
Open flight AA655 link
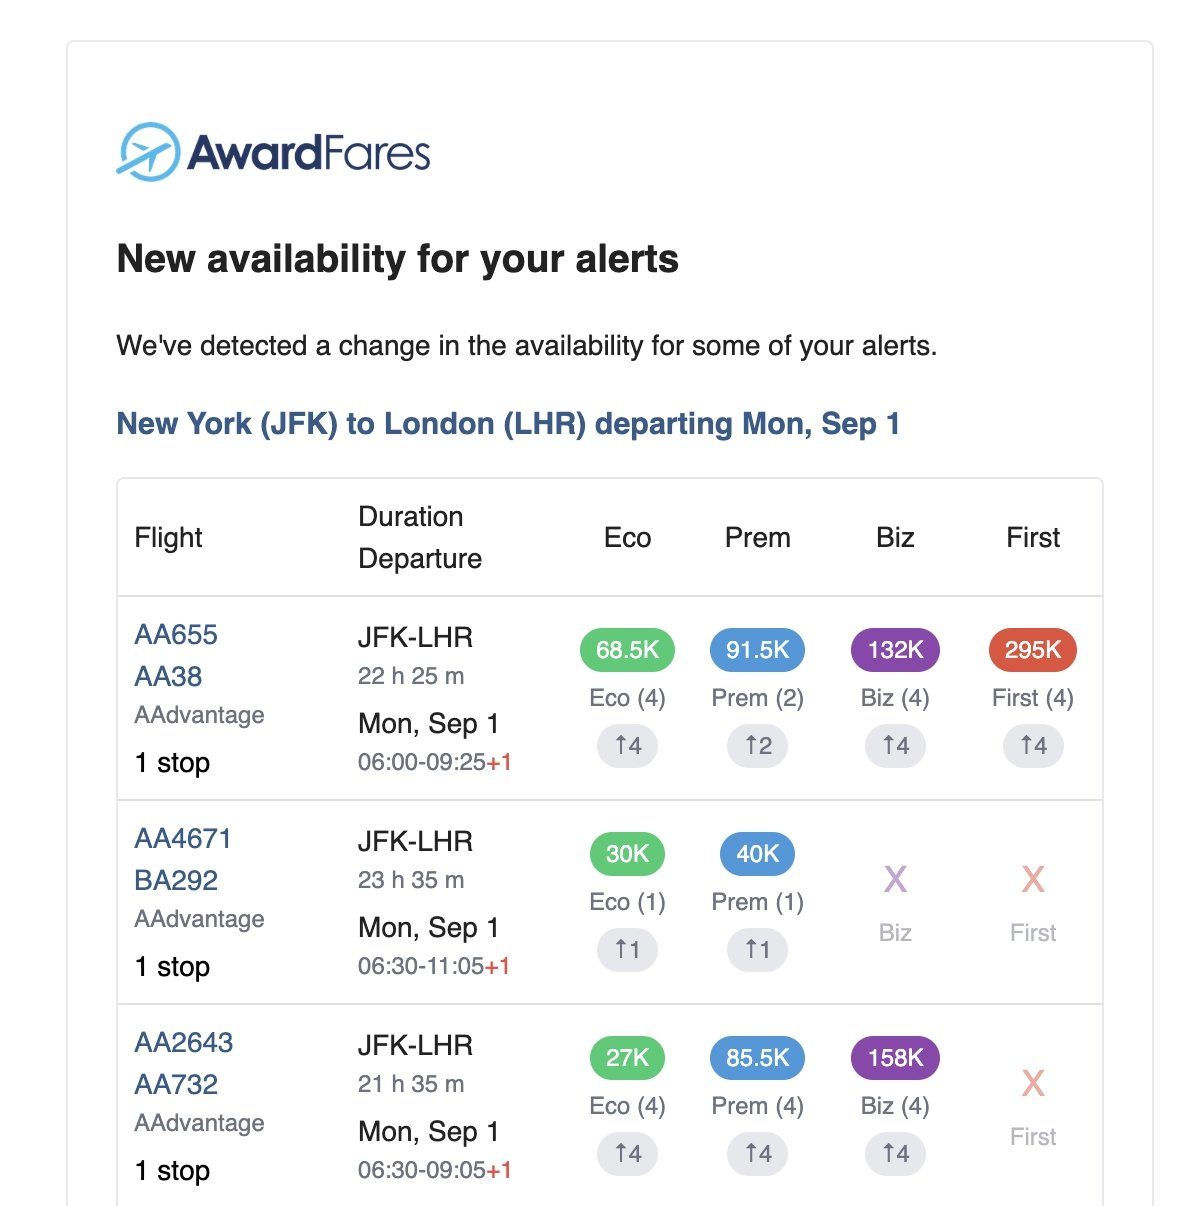[x=176, y=635]
